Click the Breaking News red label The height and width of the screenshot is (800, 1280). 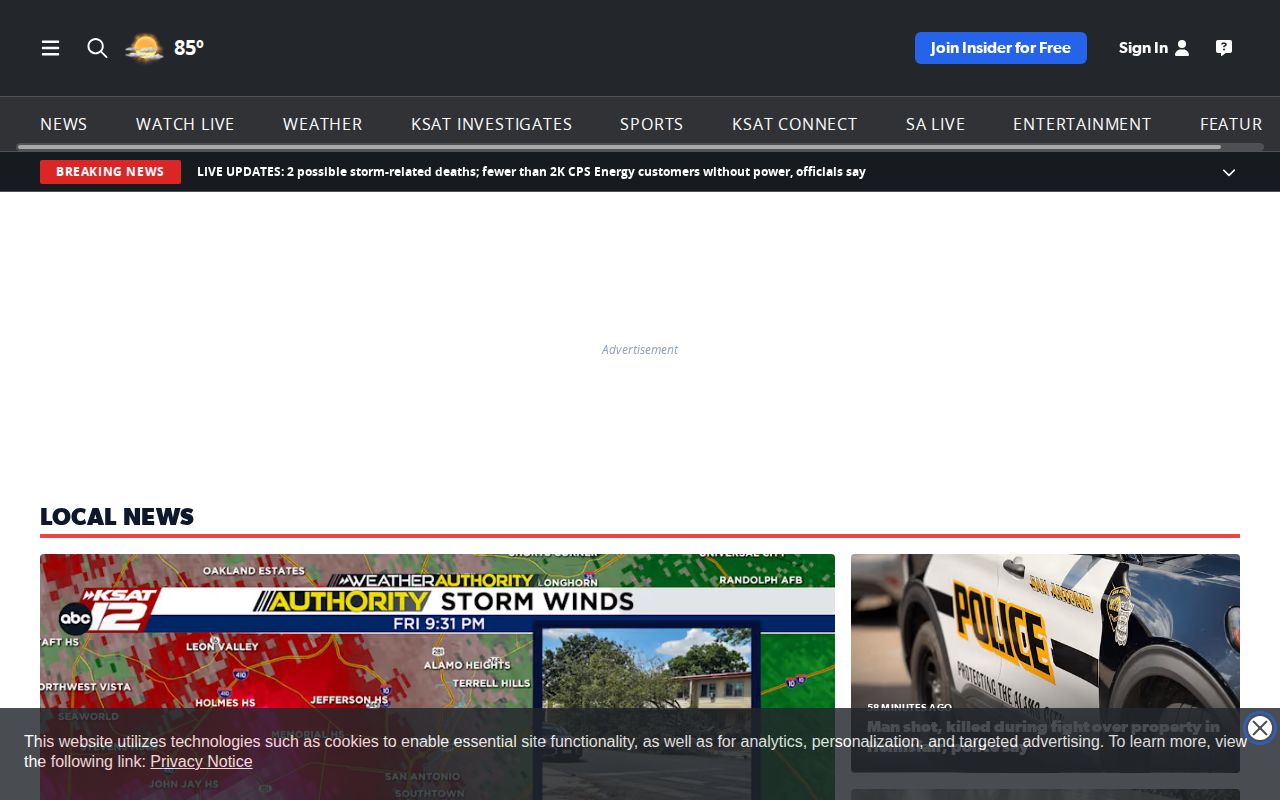(x=110, y=172)
